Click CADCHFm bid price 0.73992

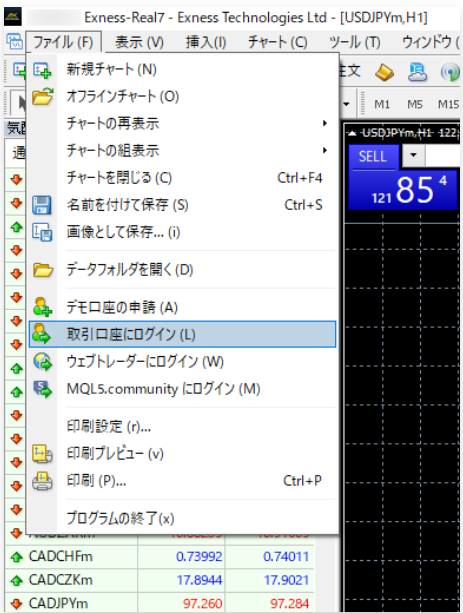click(199, 556)
